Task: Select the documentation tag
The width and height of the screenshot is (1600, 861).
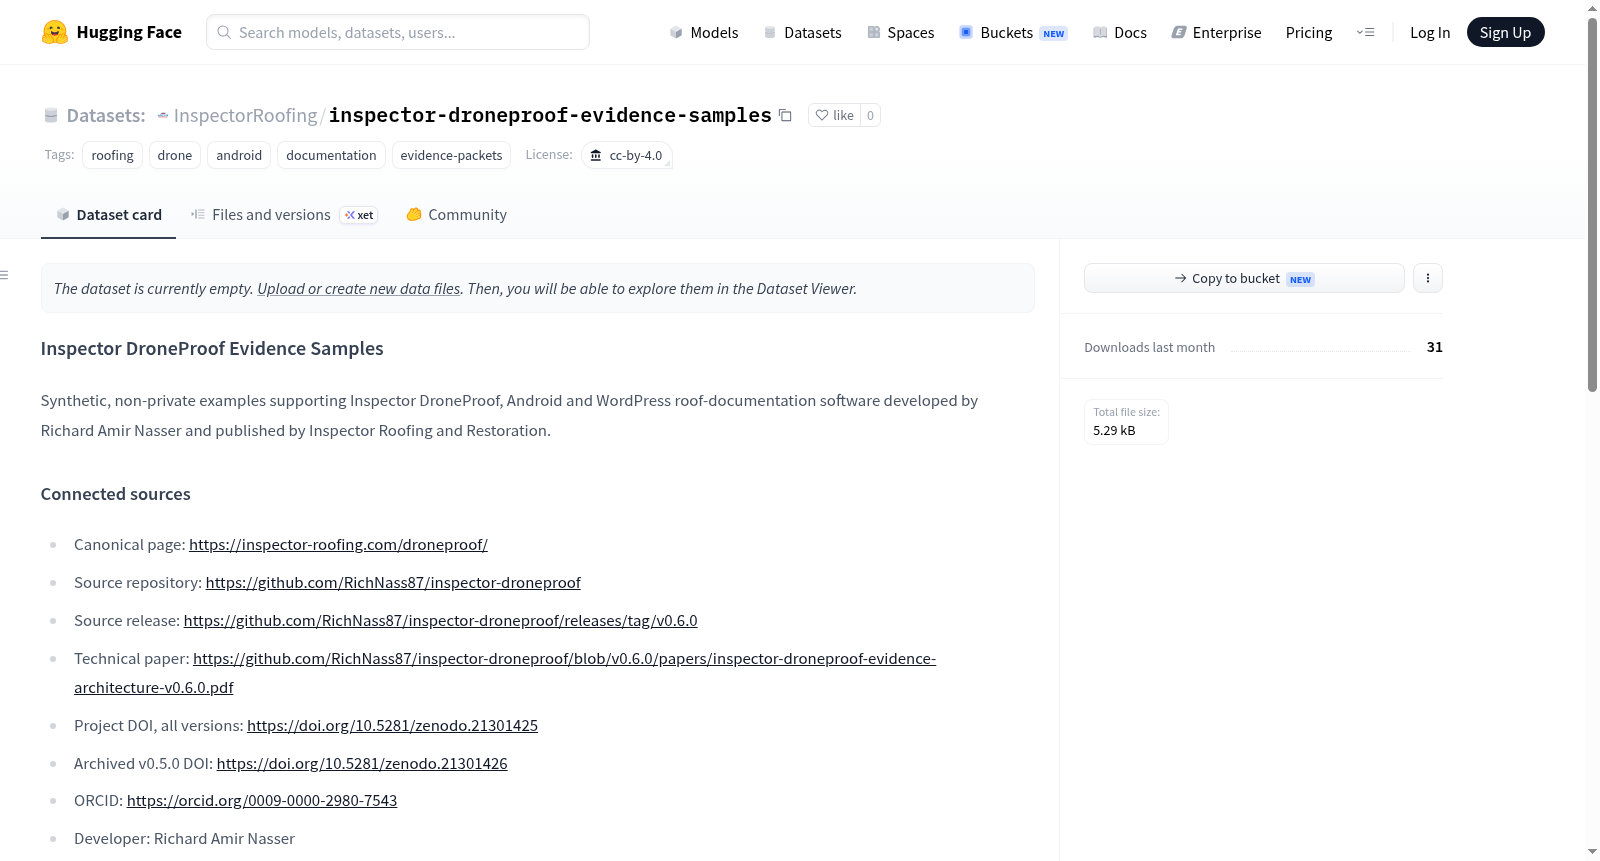Action: 331,155
